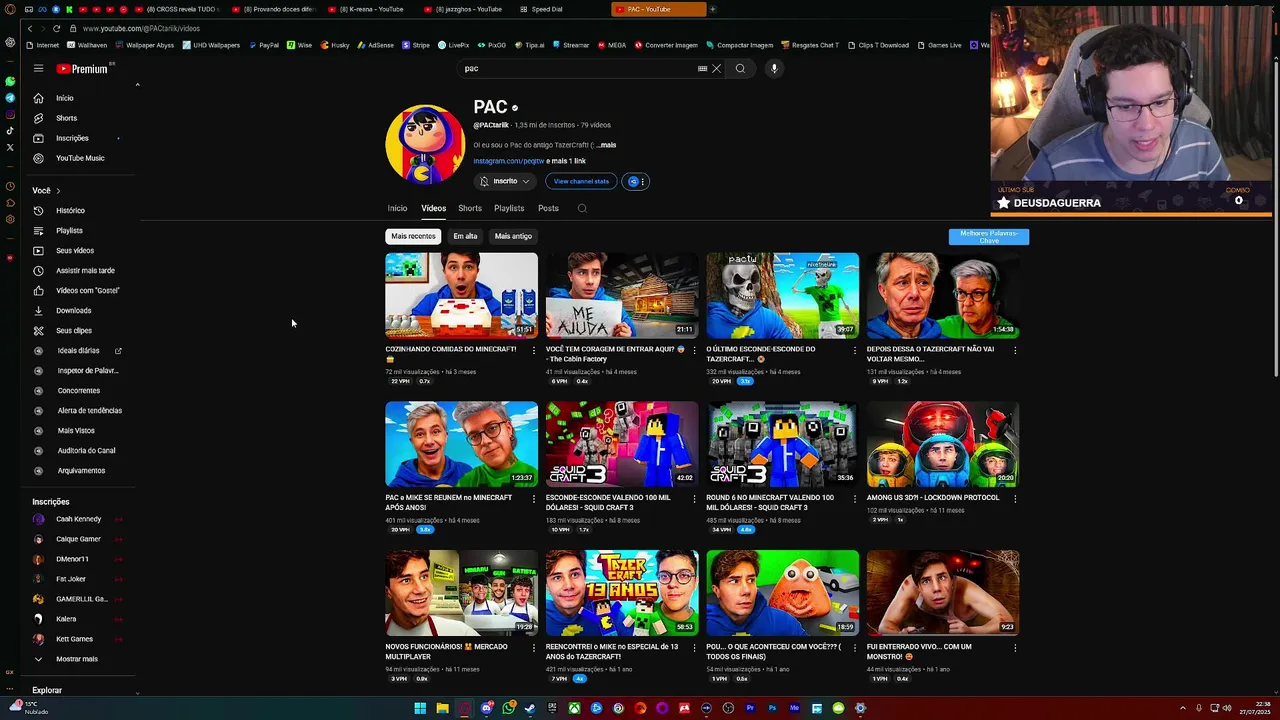Switch to channel Vídeos tab
Viewport: 1280px width, 720px height.
pos(433,208)
